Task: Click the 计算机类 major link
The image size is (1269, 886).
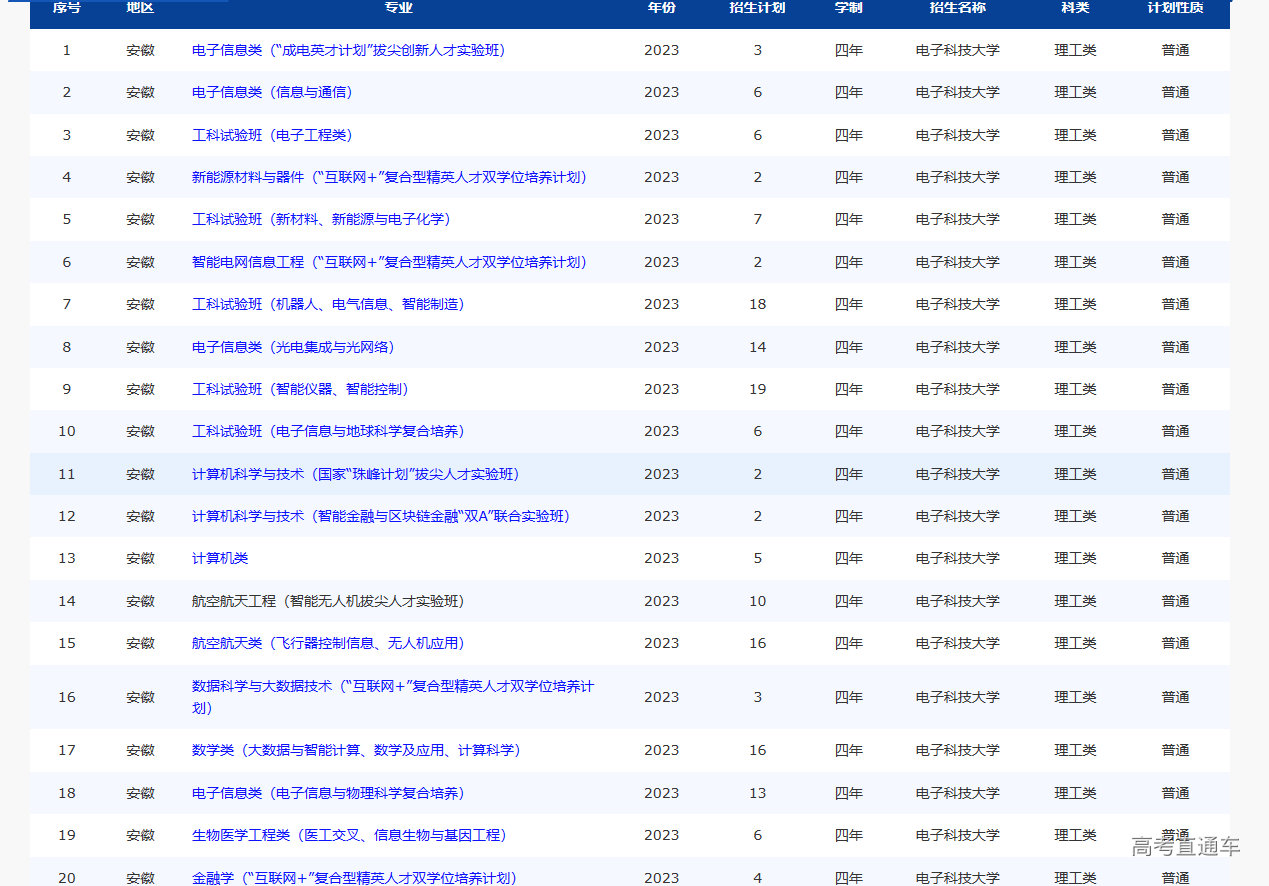Action: [220, 558]
